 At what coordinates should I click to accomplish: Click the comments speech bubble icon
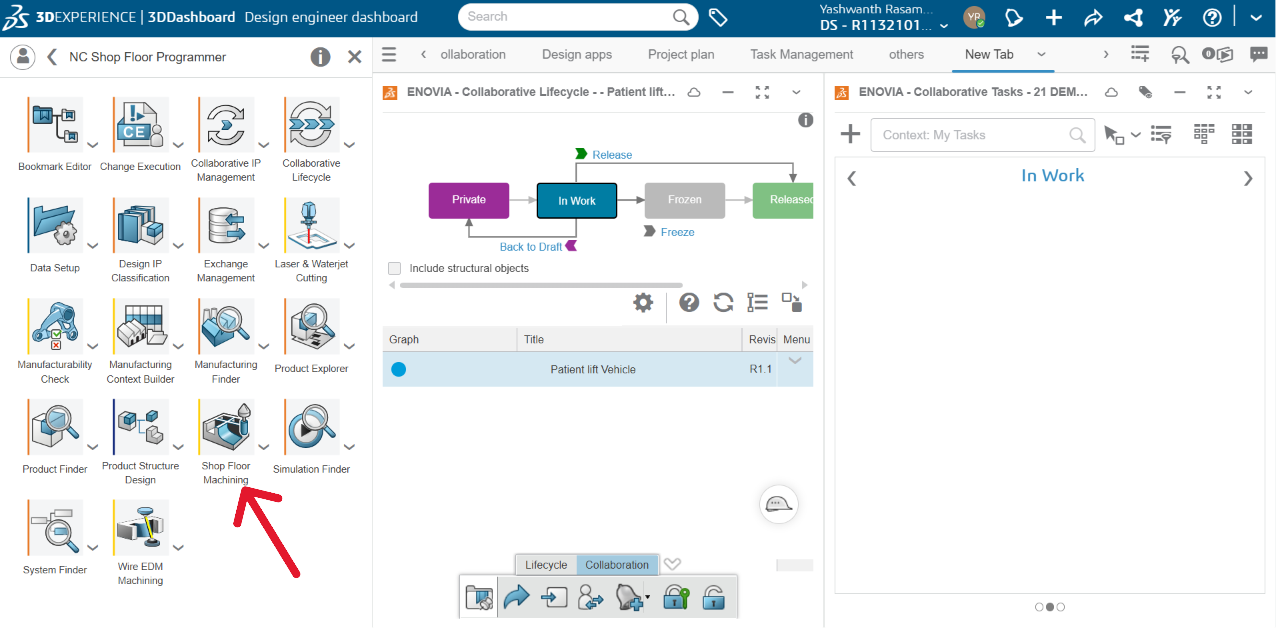(1259, 54)
